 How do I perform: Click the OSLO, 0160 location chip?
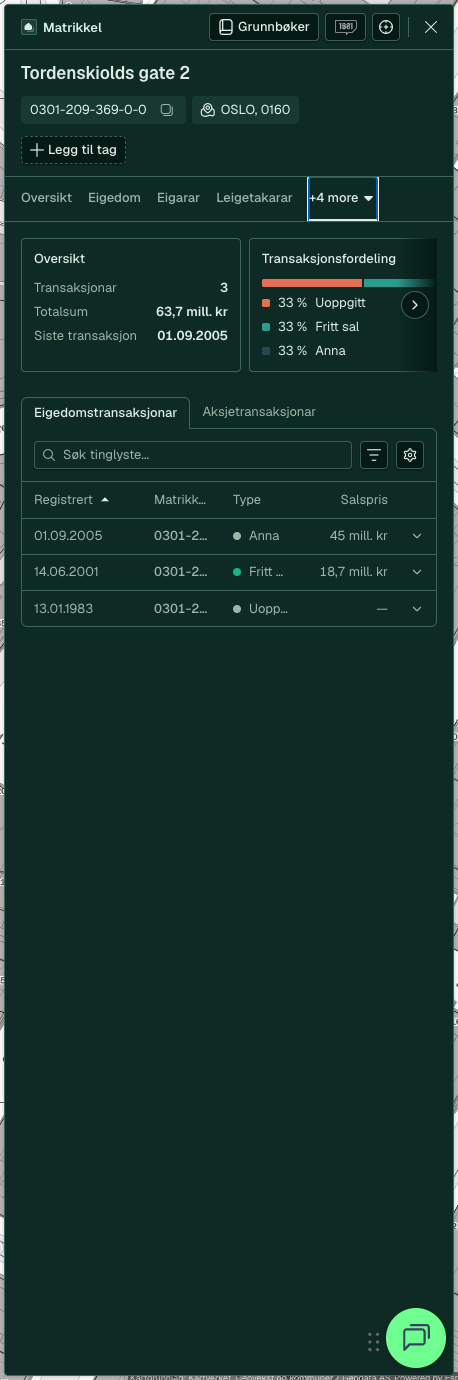click(245, 110)
